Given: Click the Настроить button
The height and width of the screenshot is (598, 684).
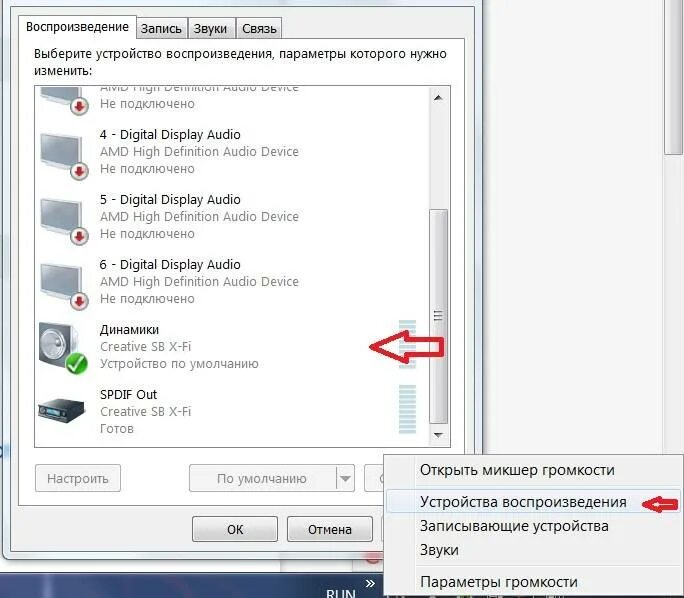Looking at the screenshot, I should [x=78, y=478].
